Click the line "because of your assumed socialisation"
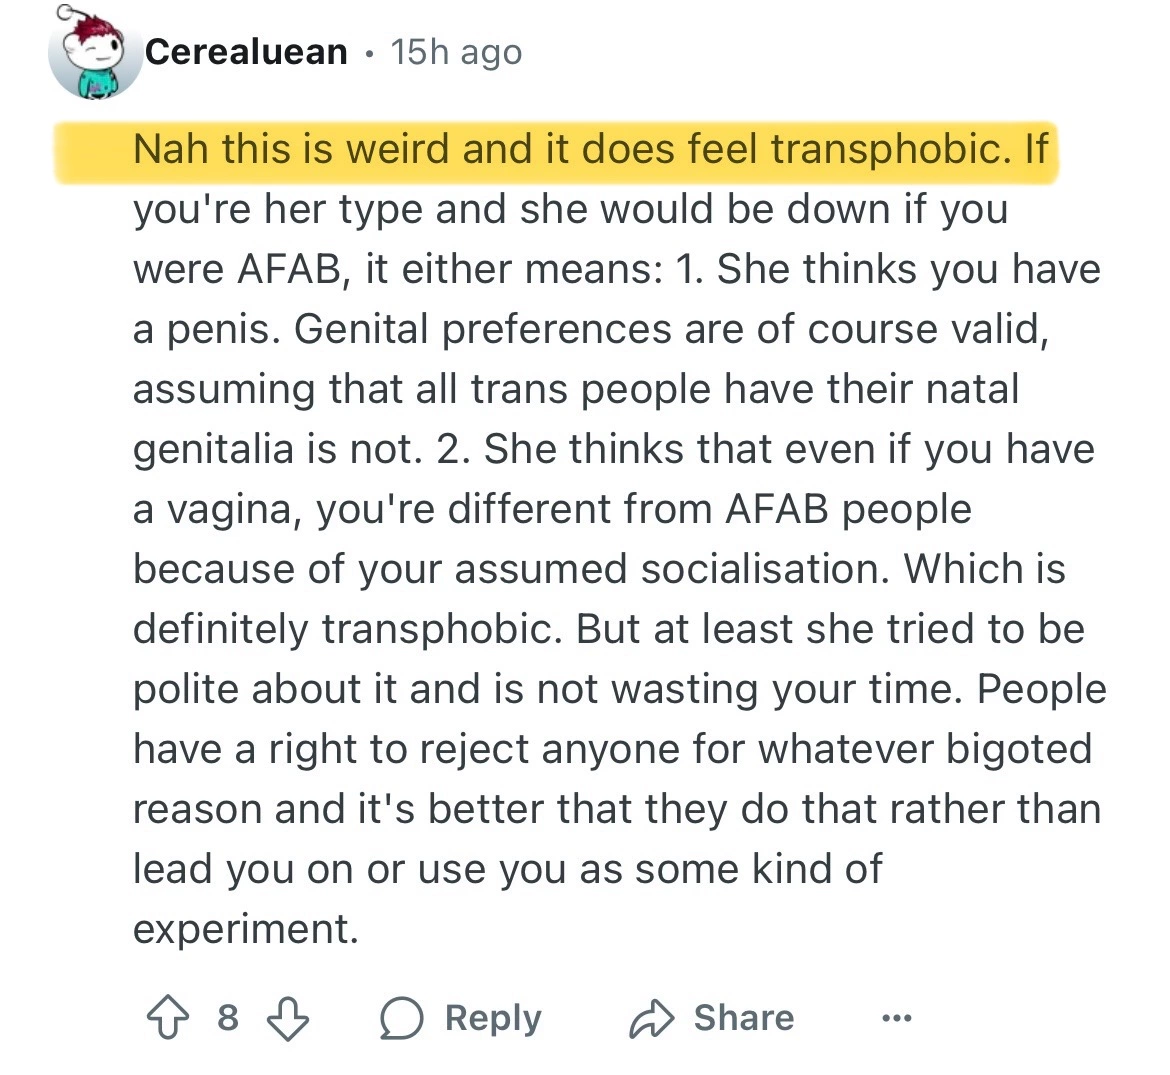The width and height of the screenshot is (1170, 1075). click(x=599, y=569)
